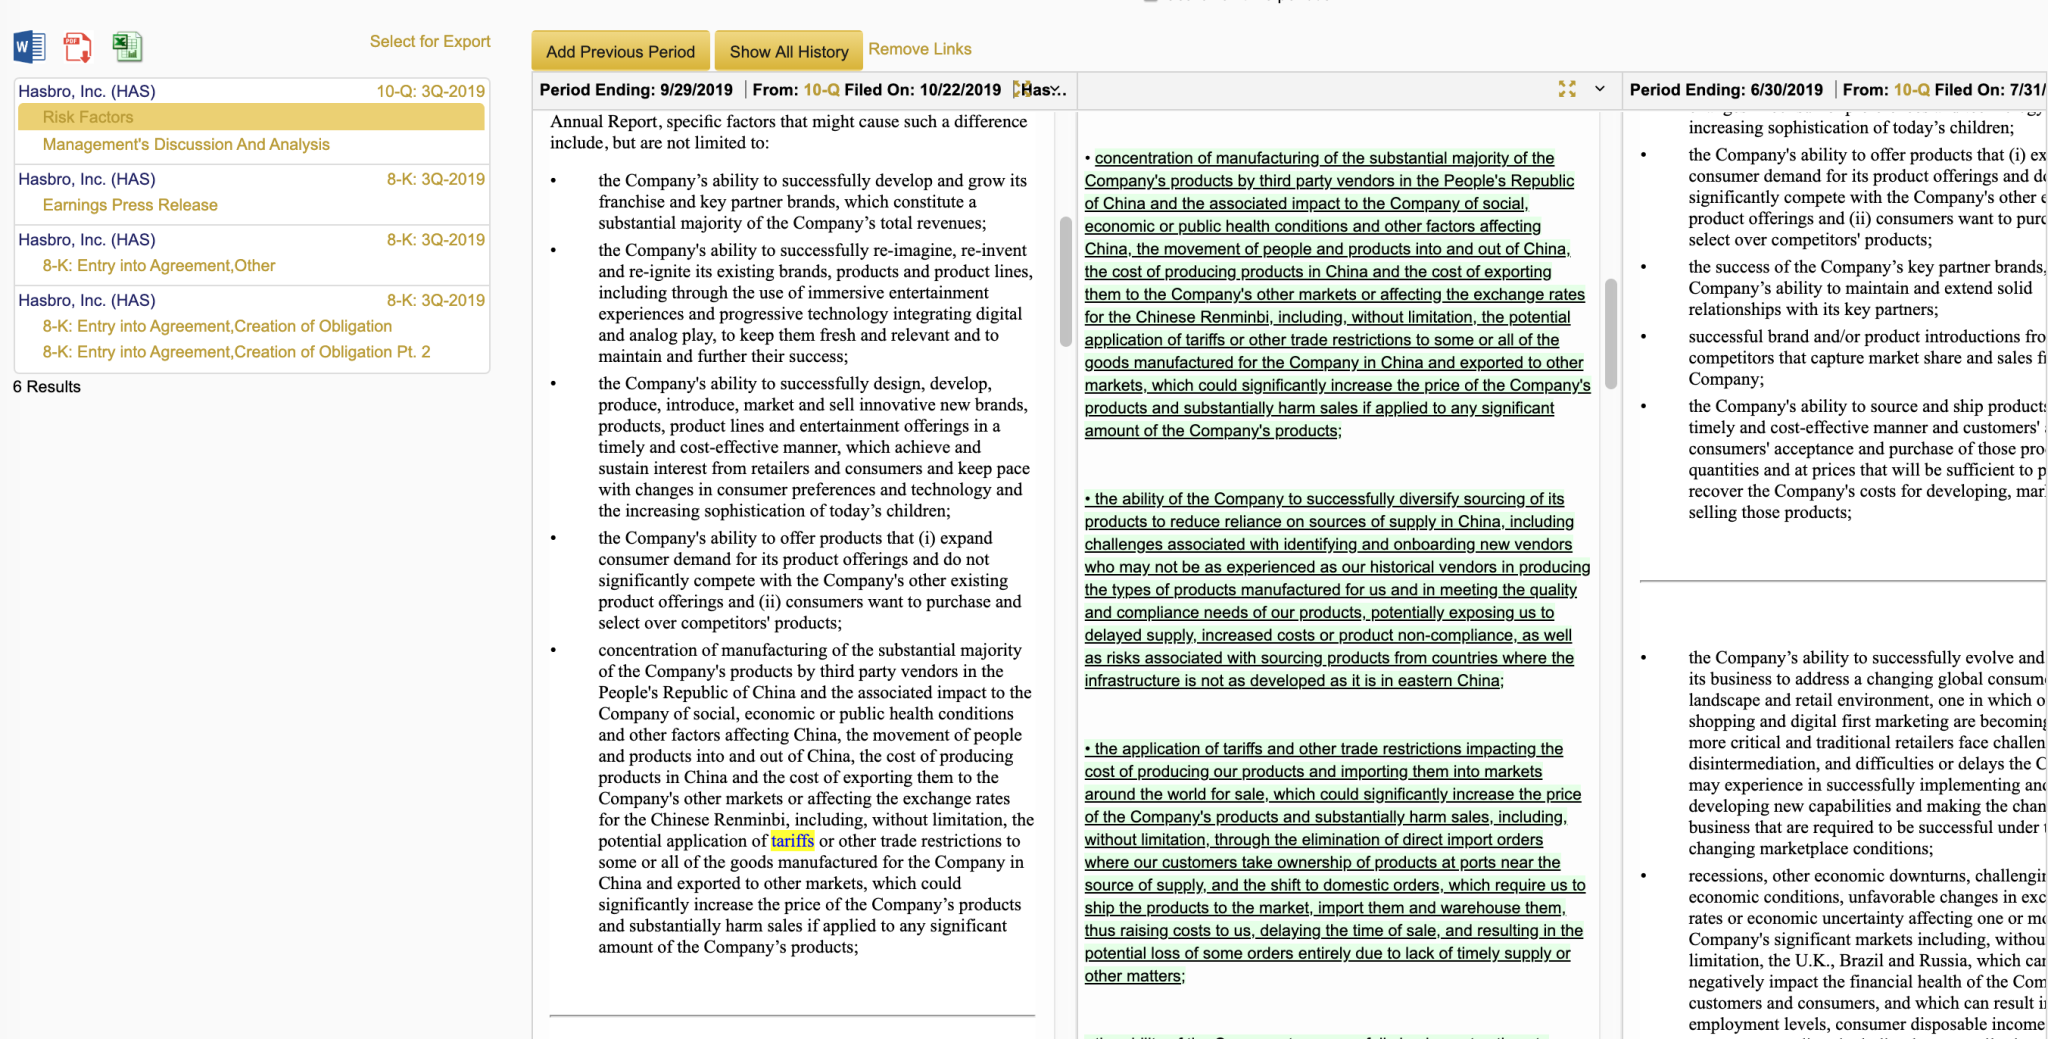The height and width of the screenshot is (1039, 2048).
Task: Click the Add Previous Period button
Action: (x=620, y=51)
